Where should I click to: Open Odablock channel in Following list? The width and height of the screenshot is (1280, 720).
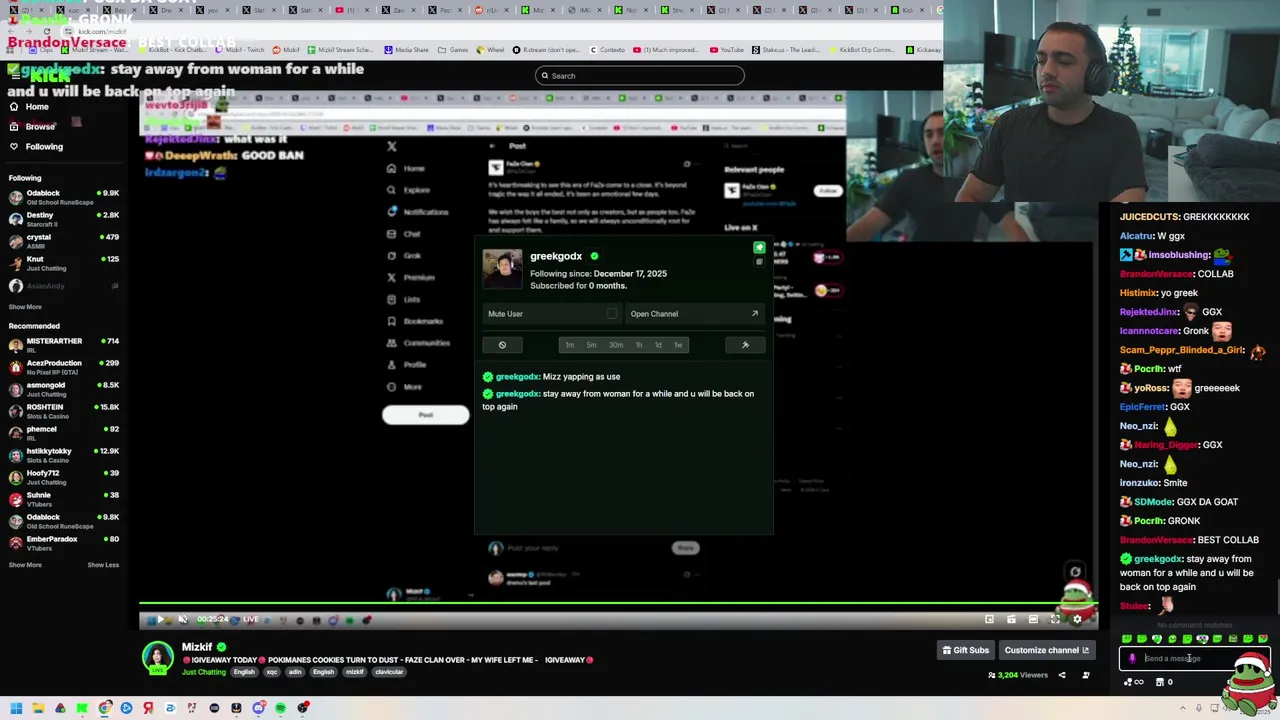point(64,197)
